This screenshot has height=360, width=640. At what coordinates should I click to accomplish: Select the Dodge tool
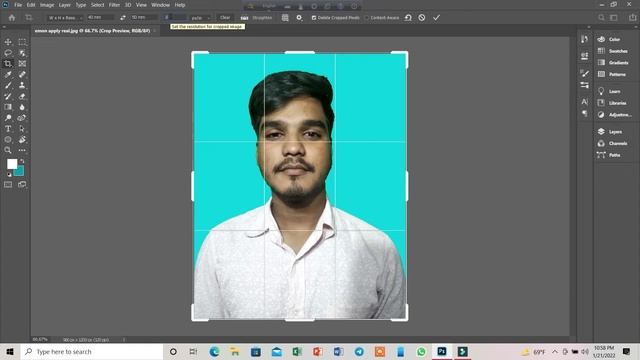click(8, 118)
